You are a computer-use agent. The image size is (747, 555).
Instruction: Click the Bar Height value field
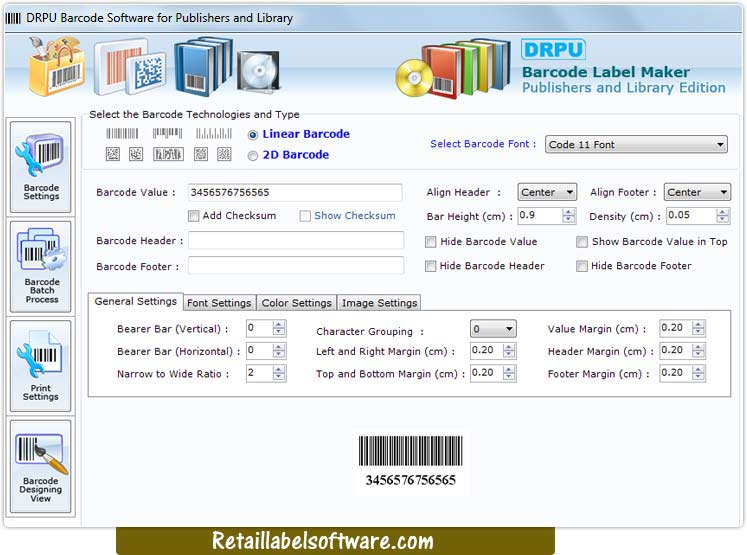click(x=540, y=215)
